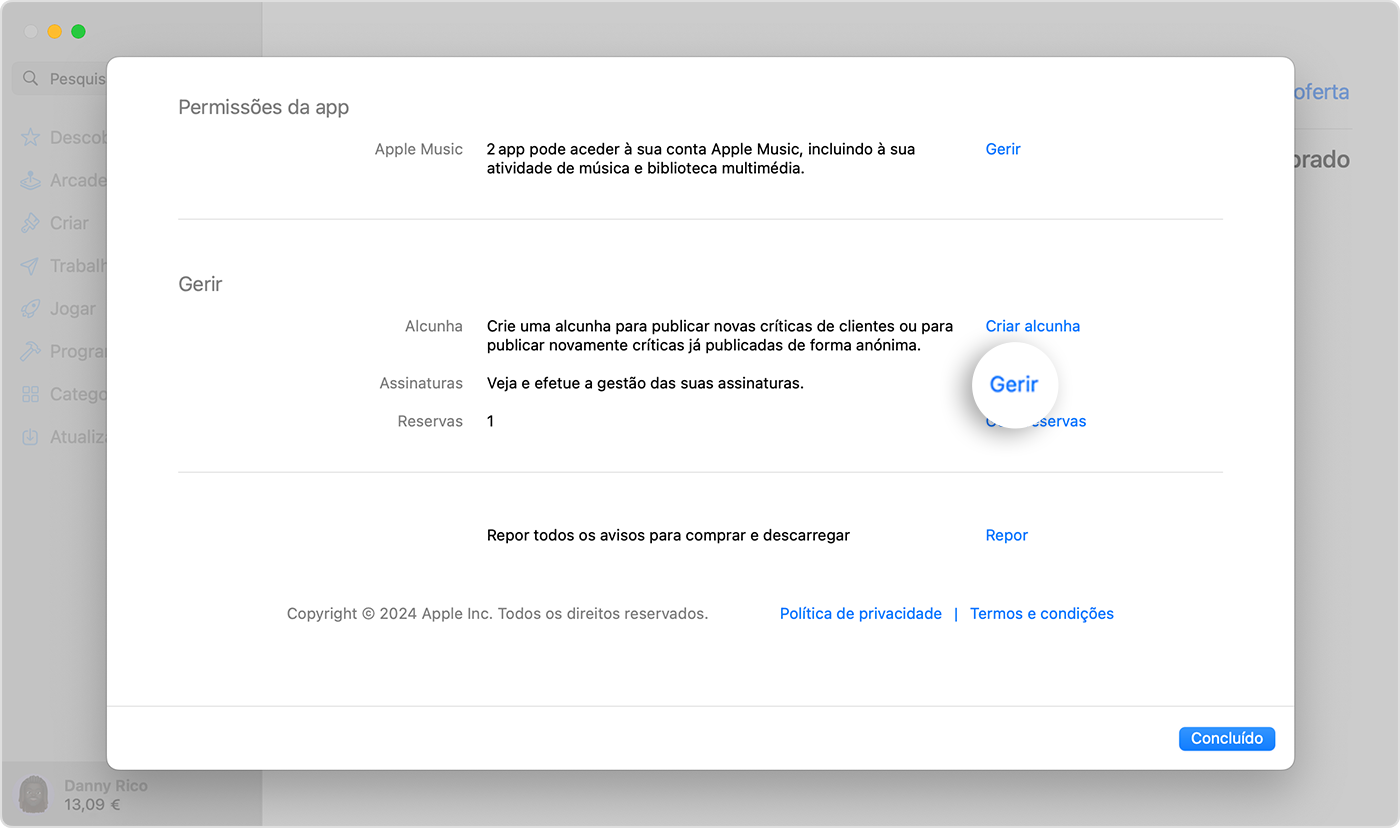This screenshot has width=1400, height=828.
Task: Click Criar alcunha link
Action: click(1033, 326)
